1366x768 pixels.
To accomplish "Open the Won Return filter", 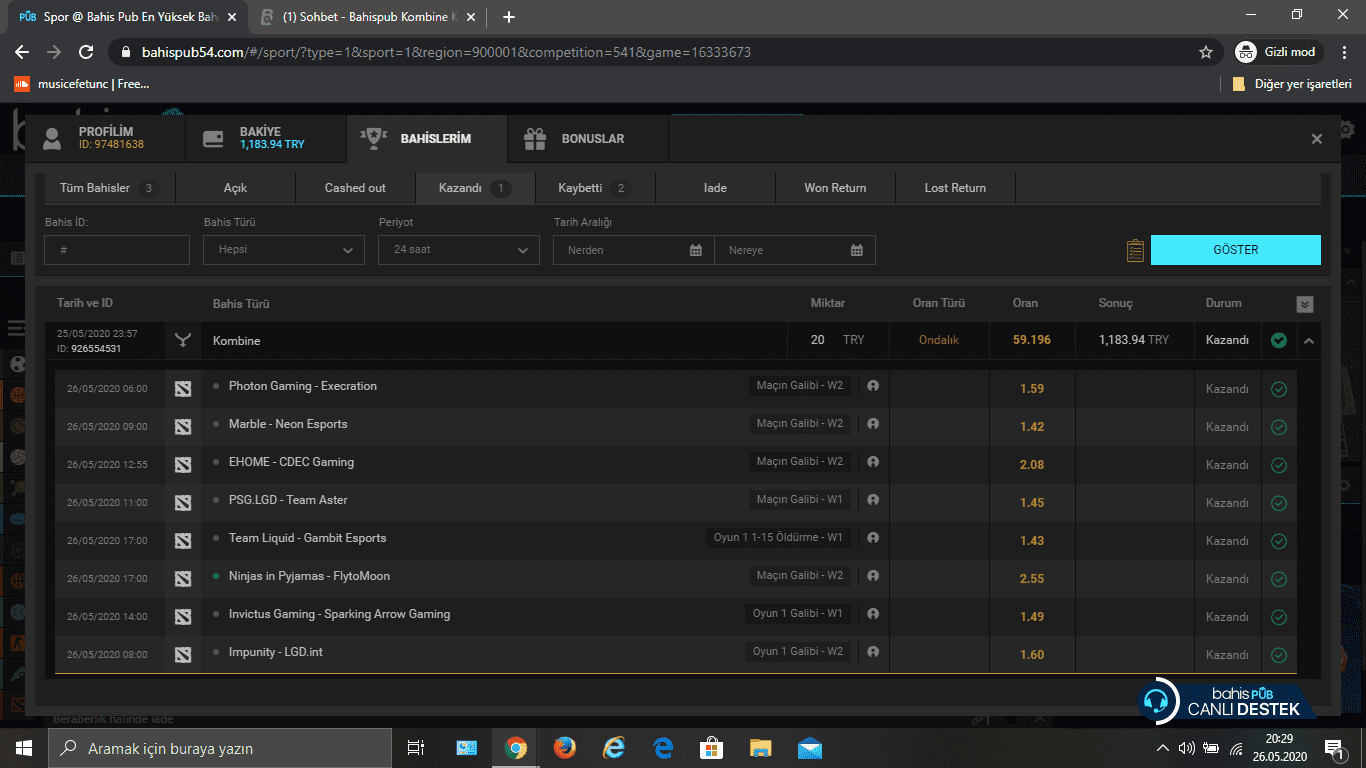I will tap(835, 188).
